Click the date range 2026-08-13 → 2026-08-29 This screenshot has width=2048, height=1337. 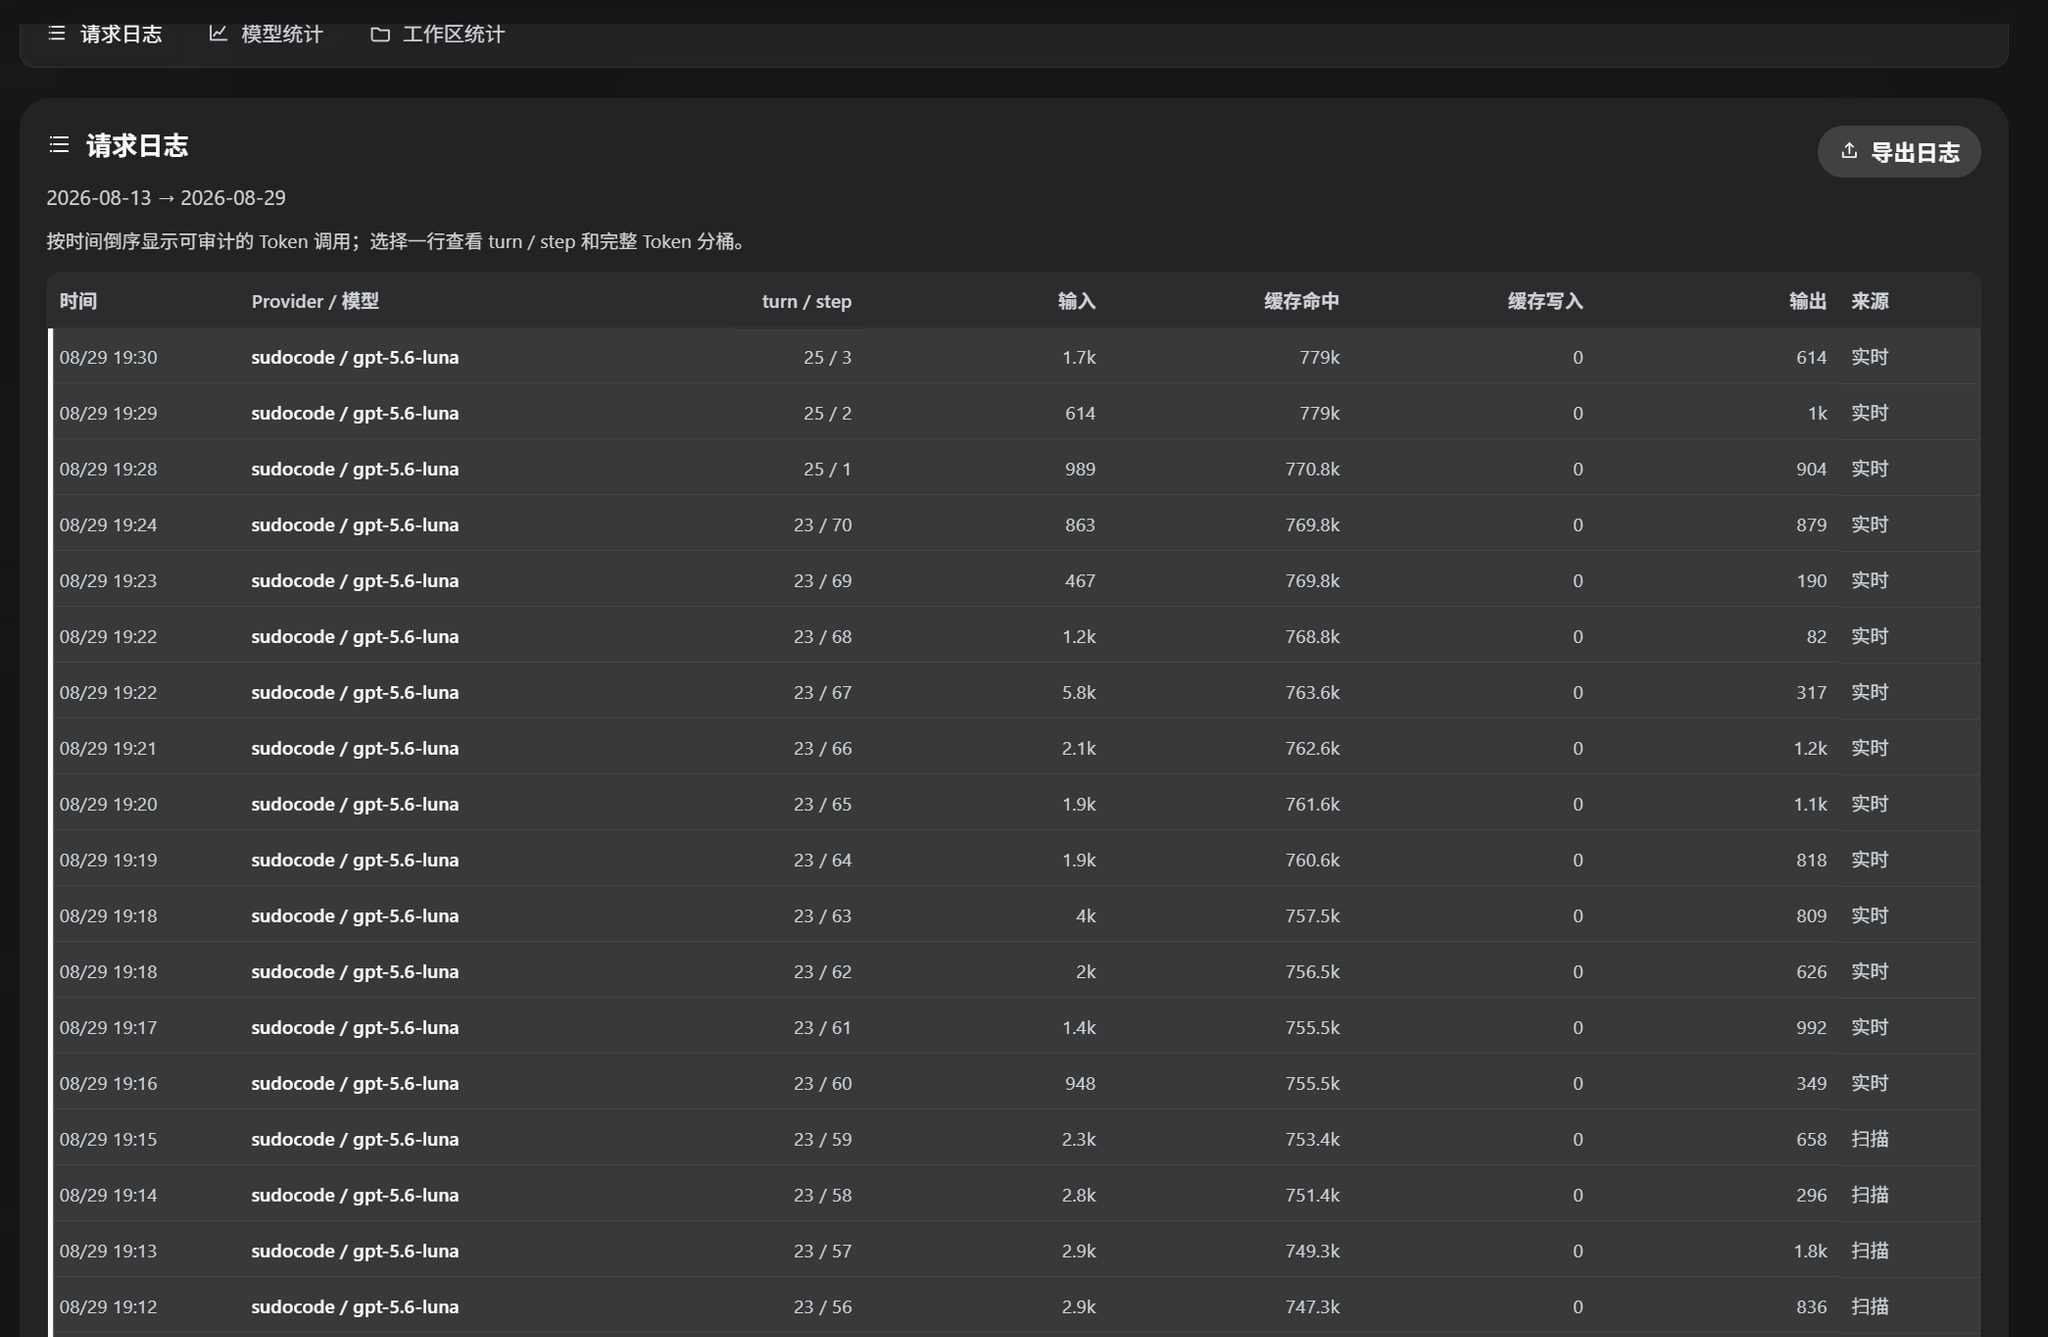(166, 198)
